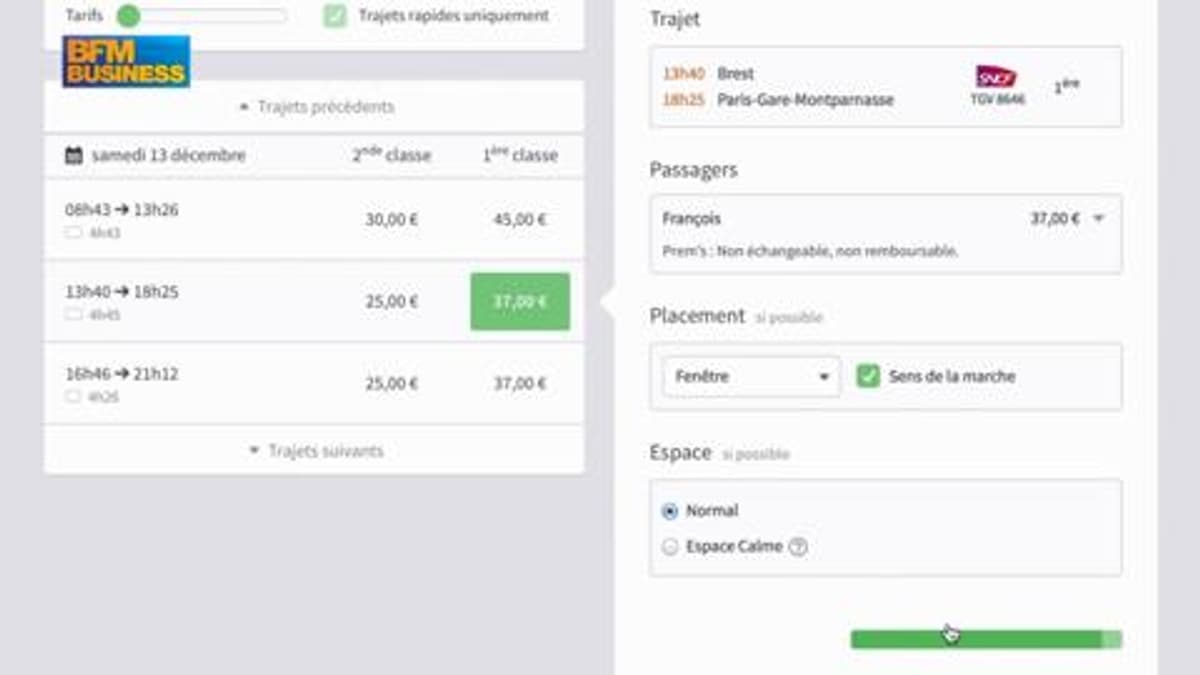Click duration icon under 13h40 trip
This screenshot has width=1200, height=675.
coord(73,315)
